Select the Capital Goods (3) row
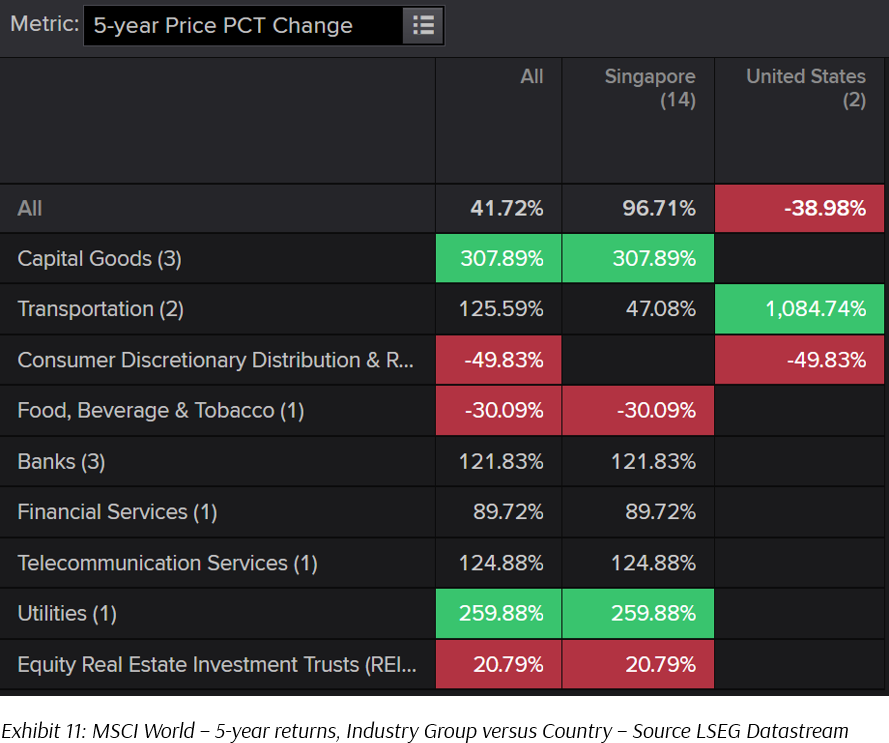 click(x=99, y=259)
